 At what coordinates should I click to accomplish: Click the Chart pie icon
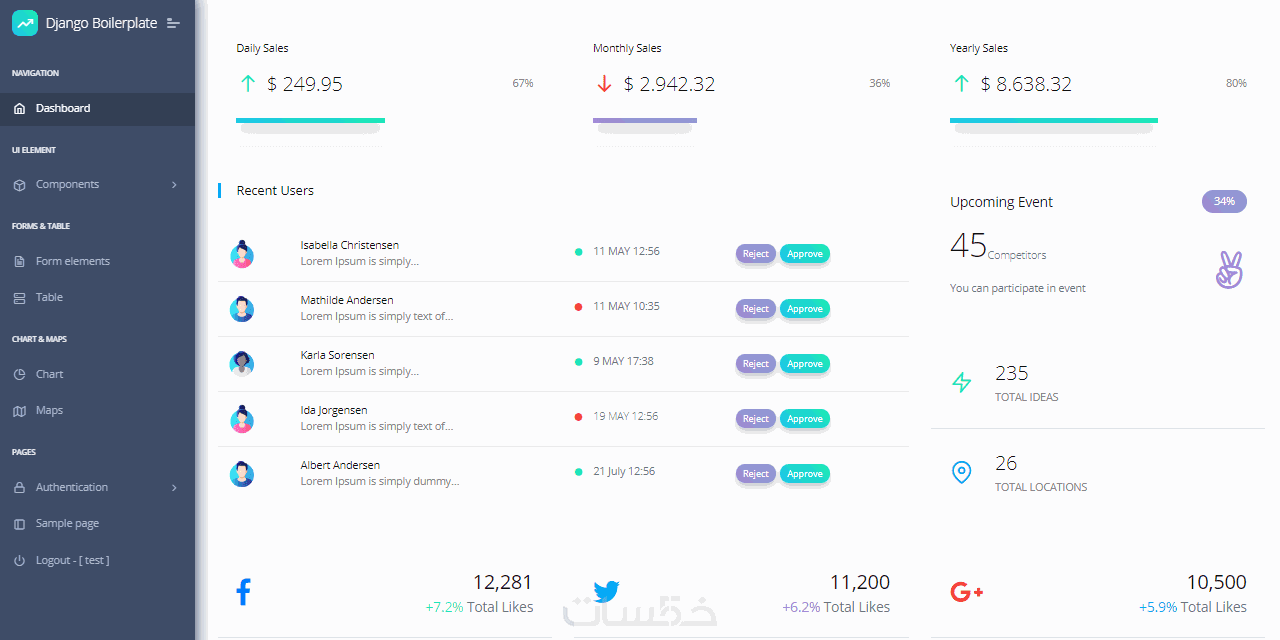(x=19, y=374)
